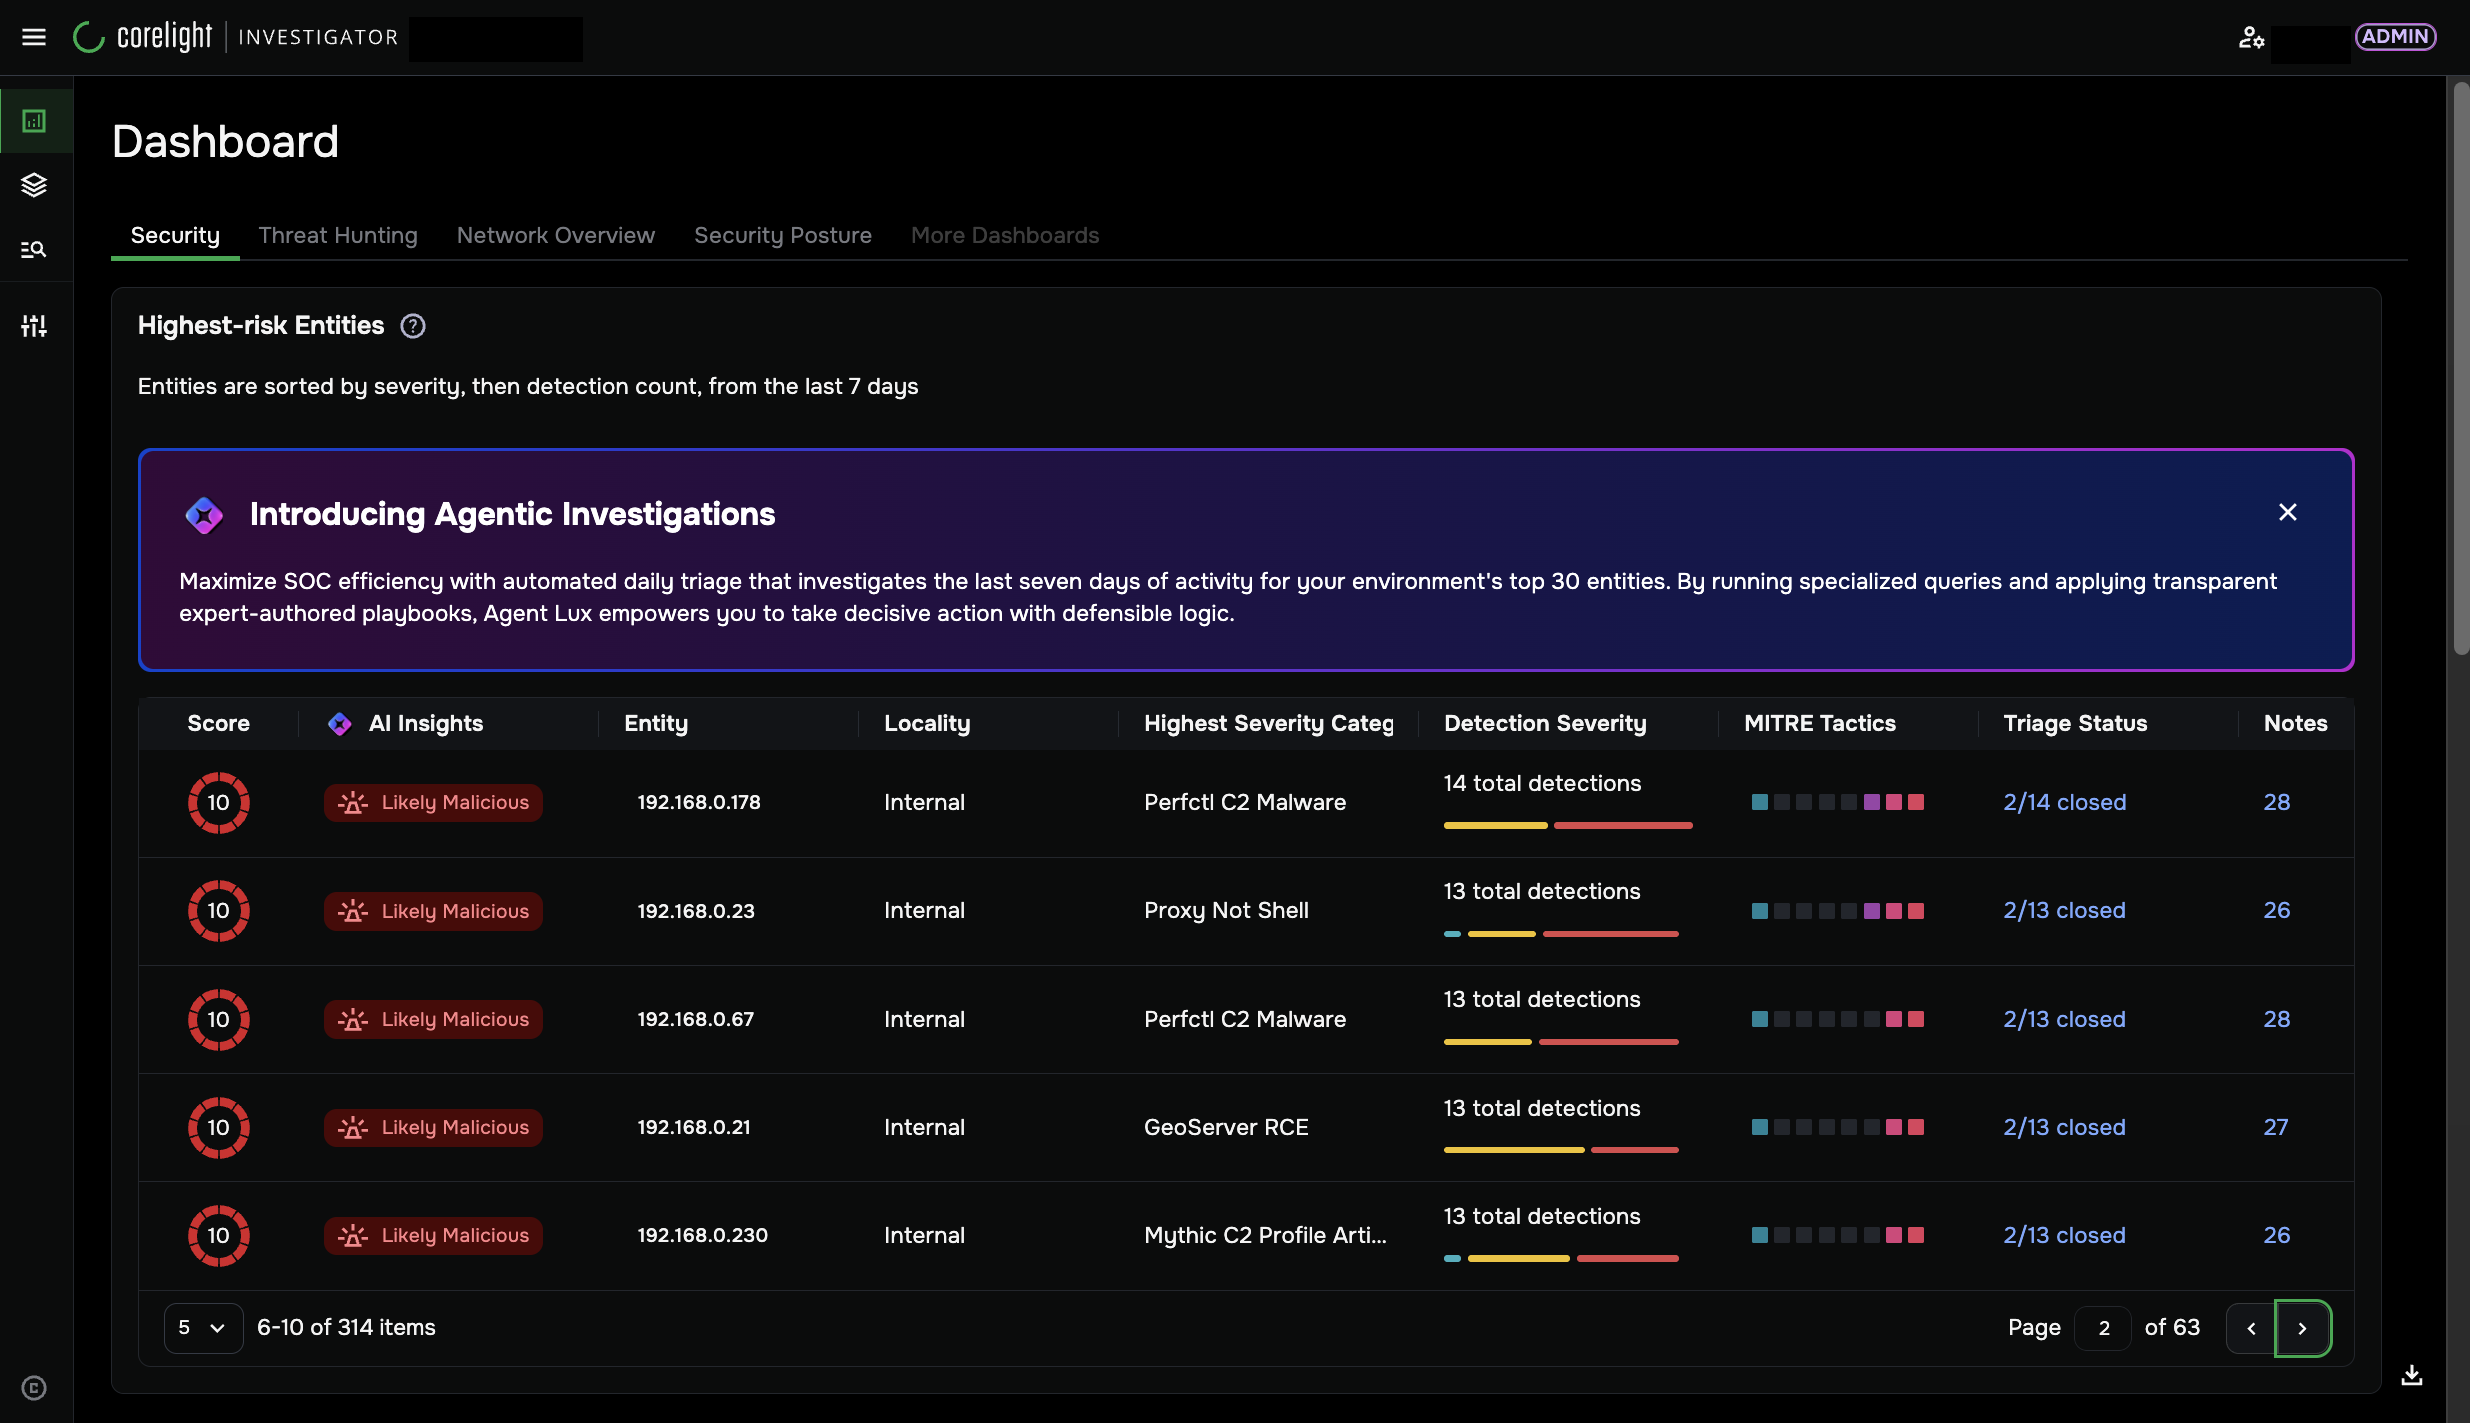Open Likely Malicious insight for 192.168.0.230
The width and height of the screenshot is (2470, 1423).
(433, 1236)
